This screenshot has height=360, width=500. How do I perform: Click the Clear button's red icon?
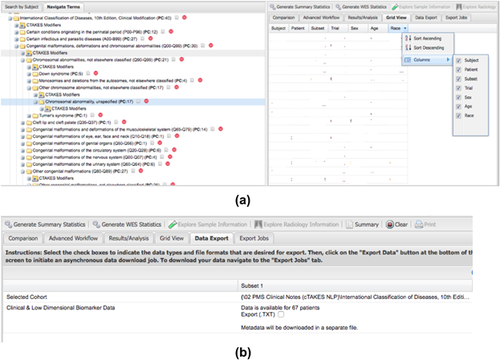pyautogui.click(x=389, y=224)
